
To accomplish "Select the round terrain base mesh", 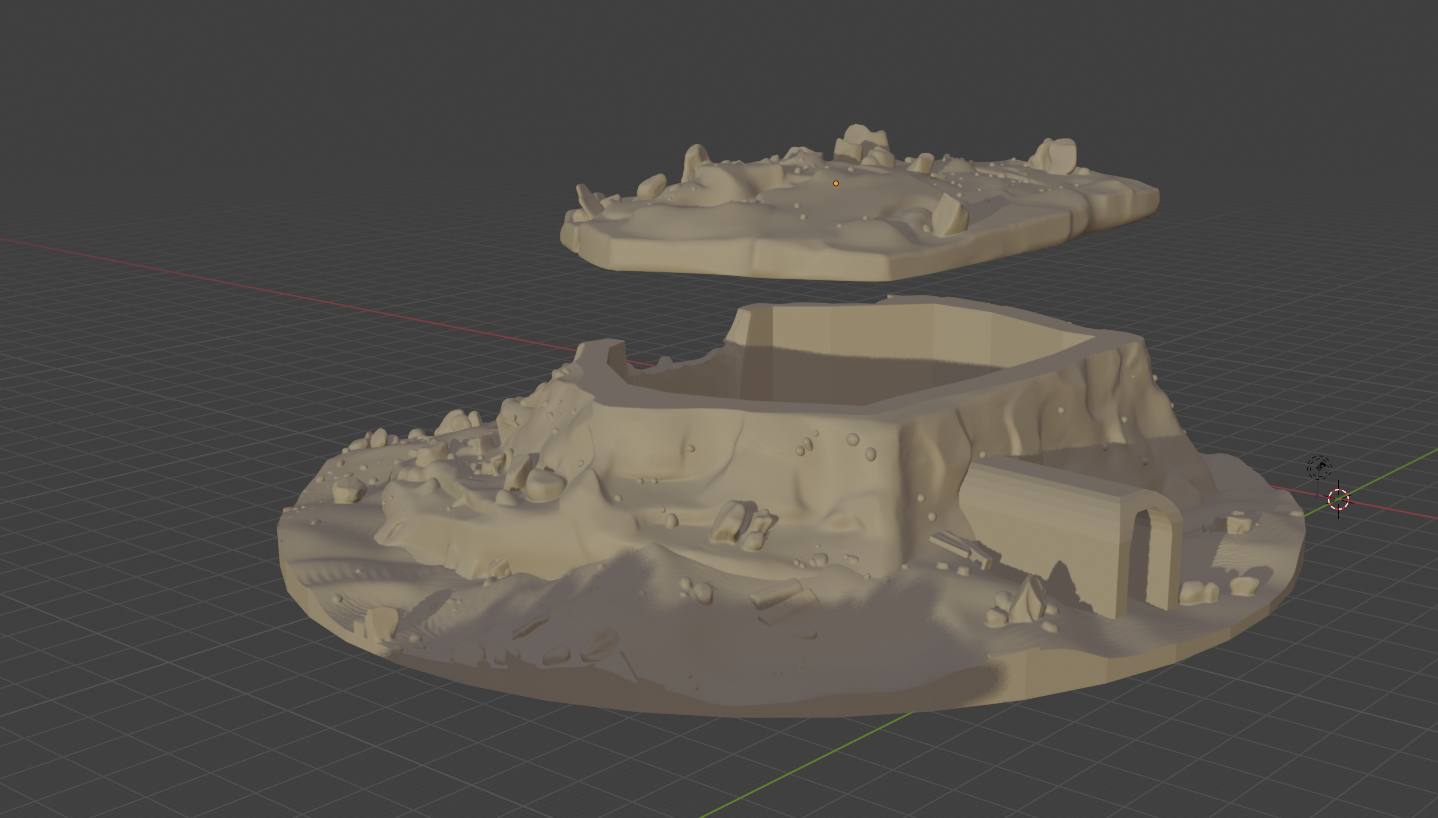I will (x=790, y=507).
